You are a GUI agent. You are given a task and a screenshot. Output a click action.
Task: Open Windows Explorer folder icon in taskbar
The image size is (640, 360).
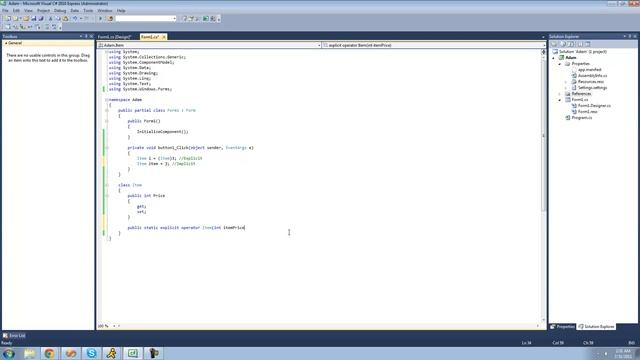pos(29,353)
